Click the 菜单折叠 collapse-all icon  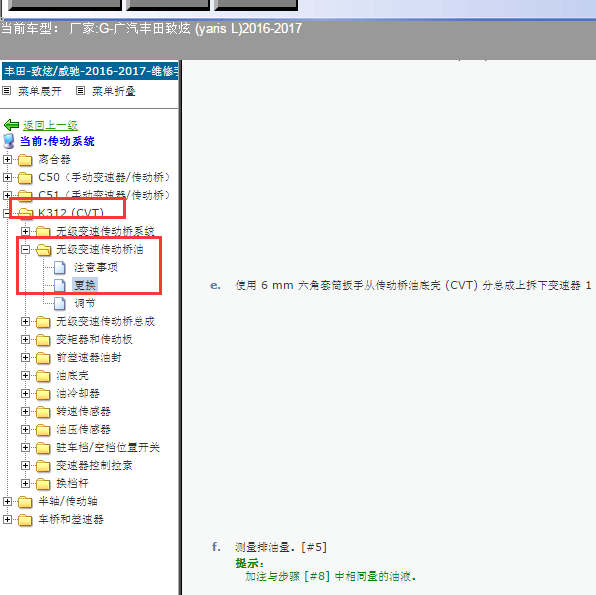(80, 90)
